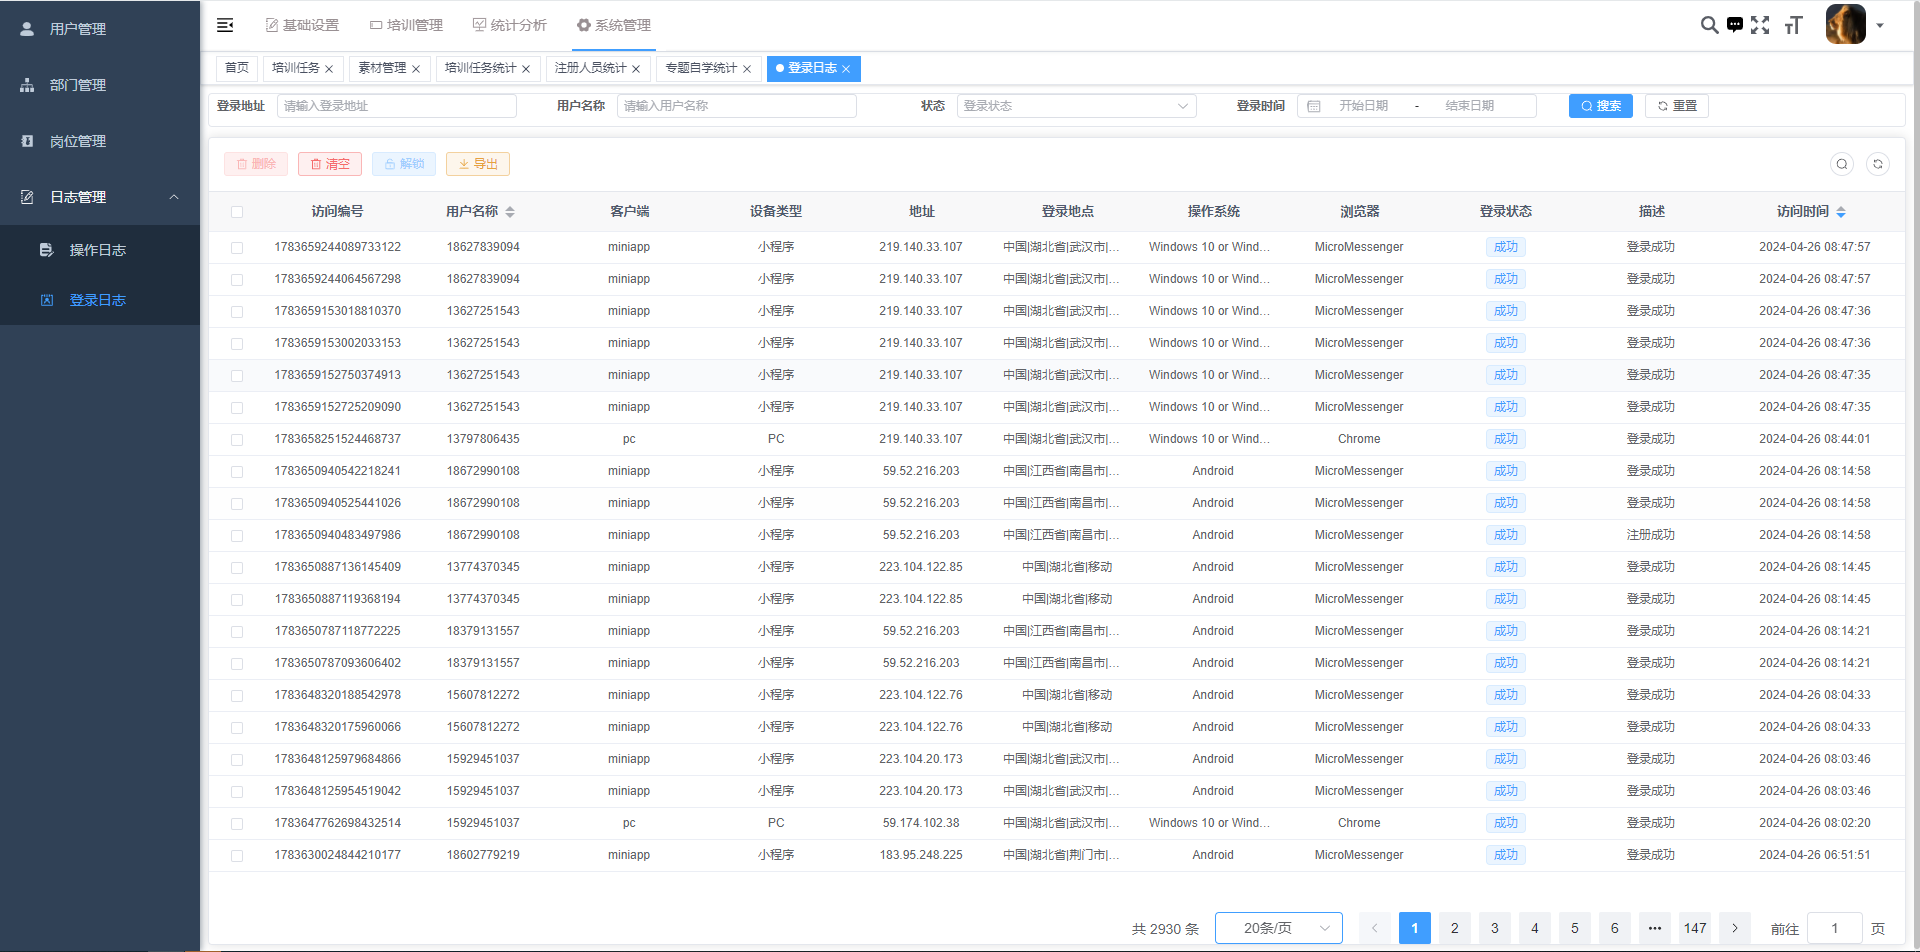
Task: Open the message chat bubble icon
Action: coord(1735,25)
